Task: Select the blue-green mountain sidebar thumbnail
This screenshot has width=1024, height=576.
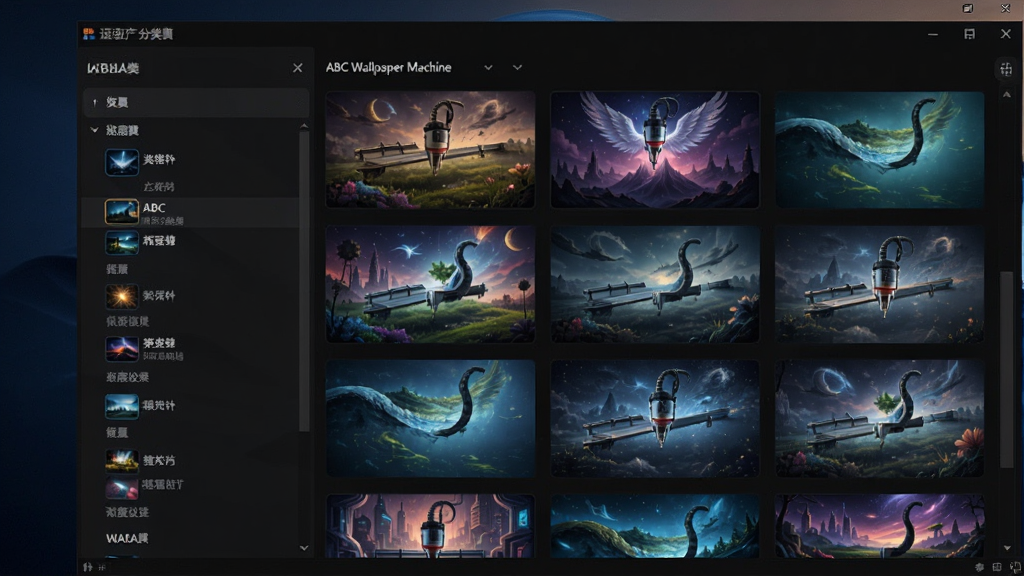Action: (122, 406)
